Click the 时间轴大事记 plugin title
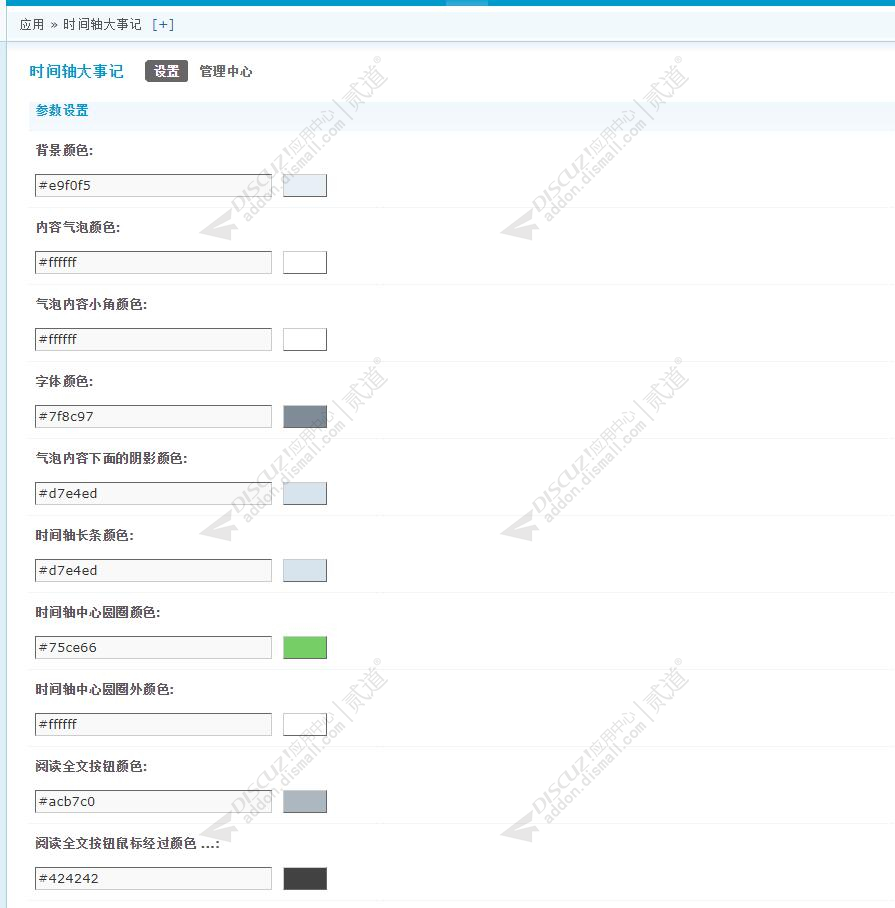This screenshot has height=908, width=895. (x=76, y=71)
